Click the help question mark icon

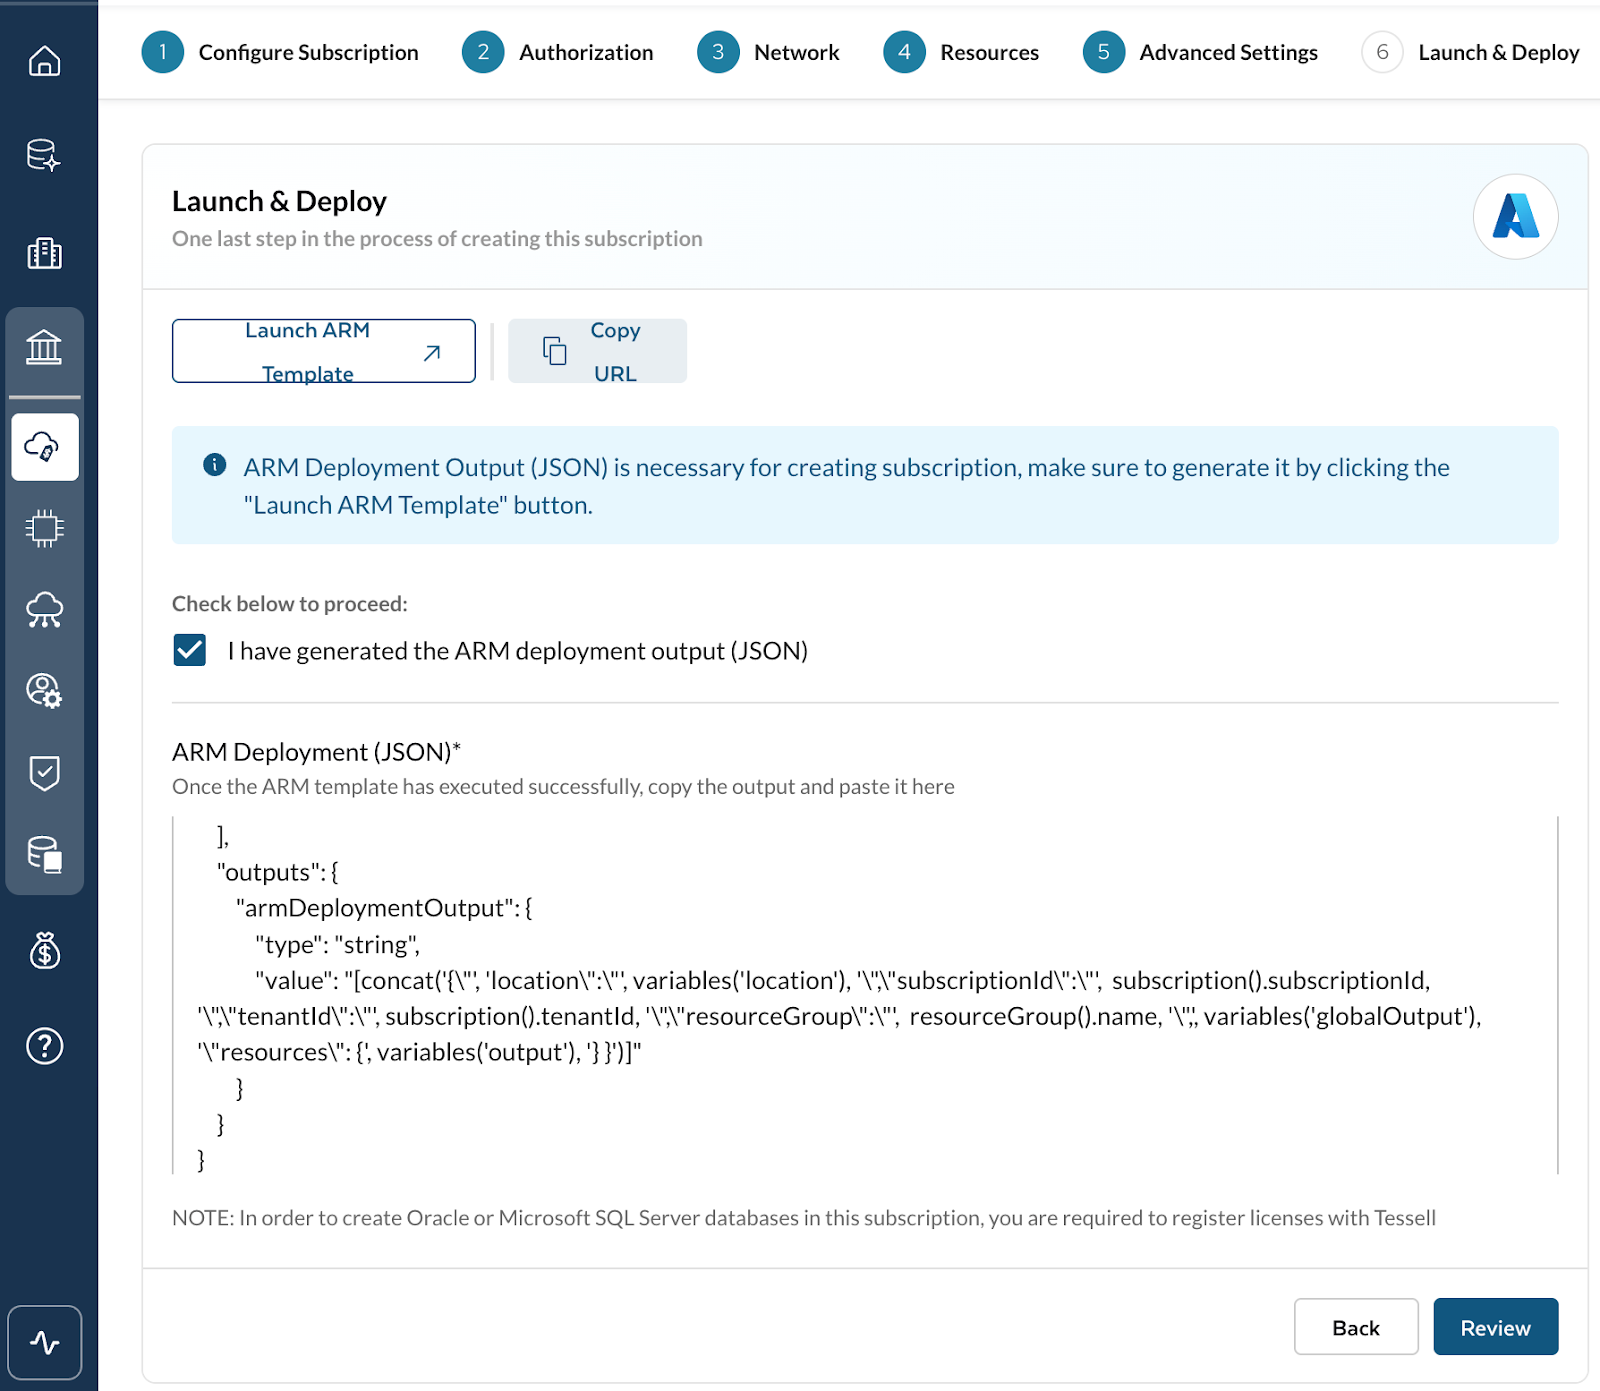coord(44,1046)
